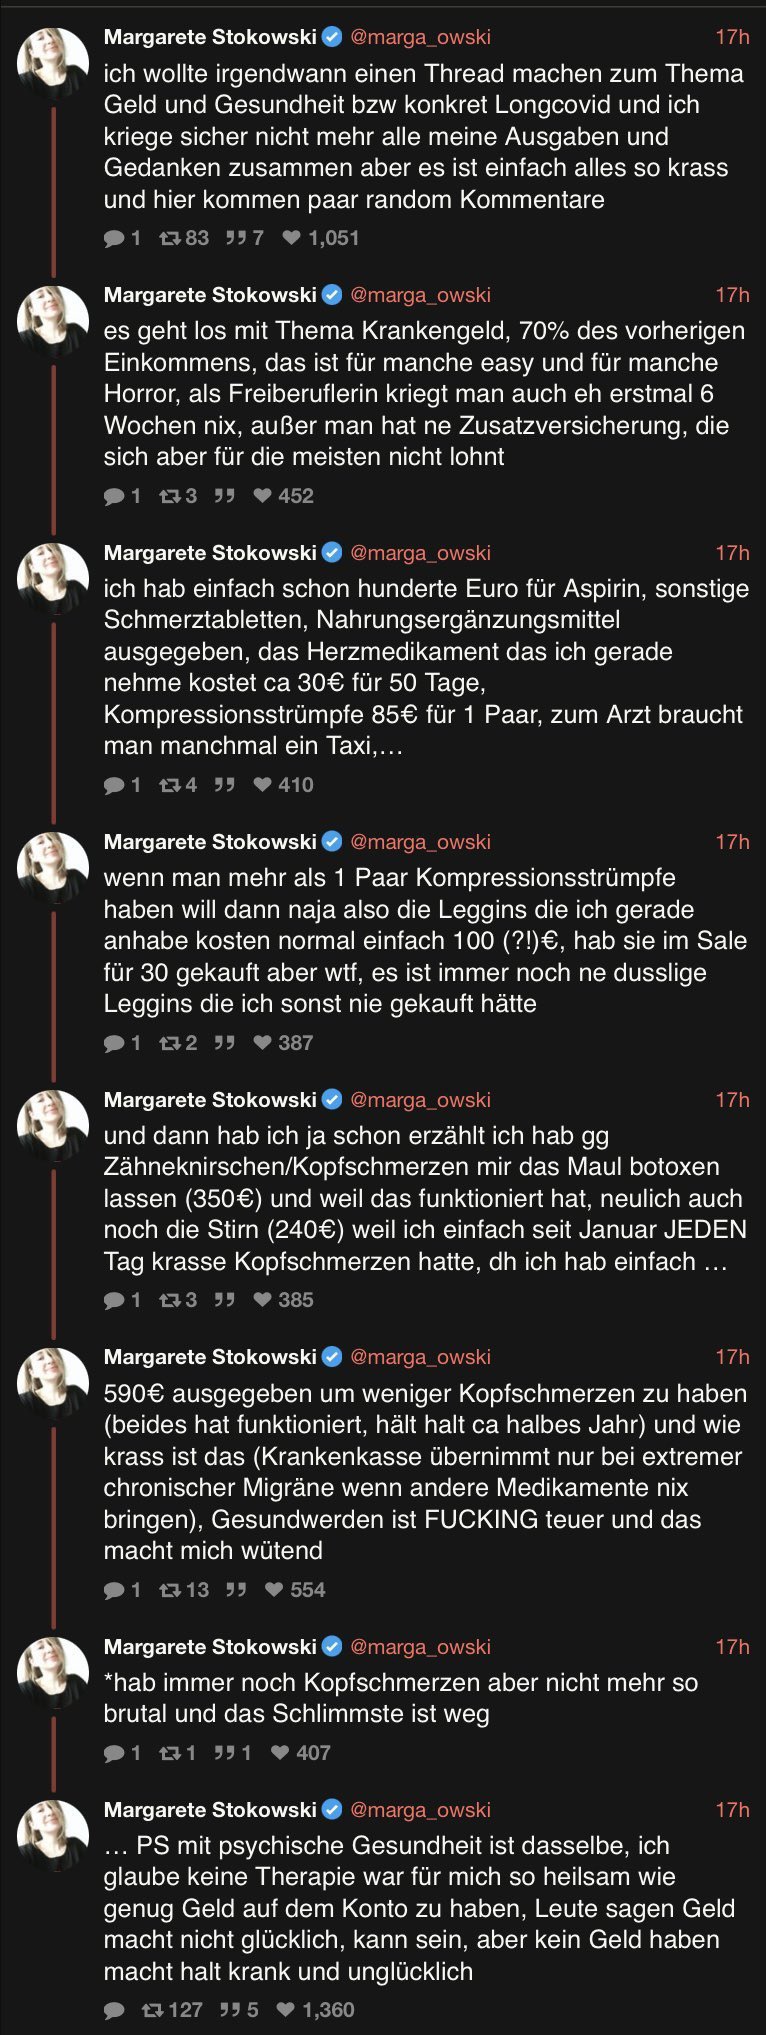Quote the Kompressionsstrümpfe Leggins tweet
This screenshot has height=2035, width=766.
click(x=225, y=1043)
